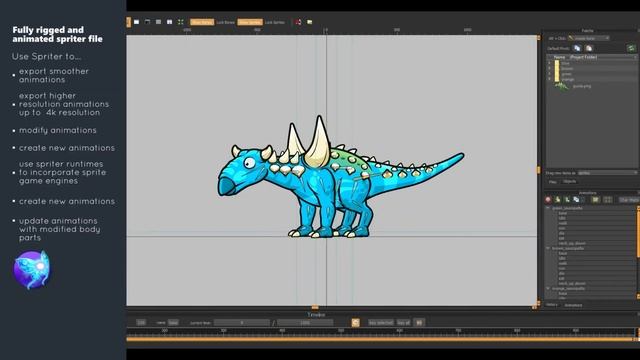Click the gray grid icon in the Animations toolbar
This screenshot has width=640, height=360.
(608, 200)
